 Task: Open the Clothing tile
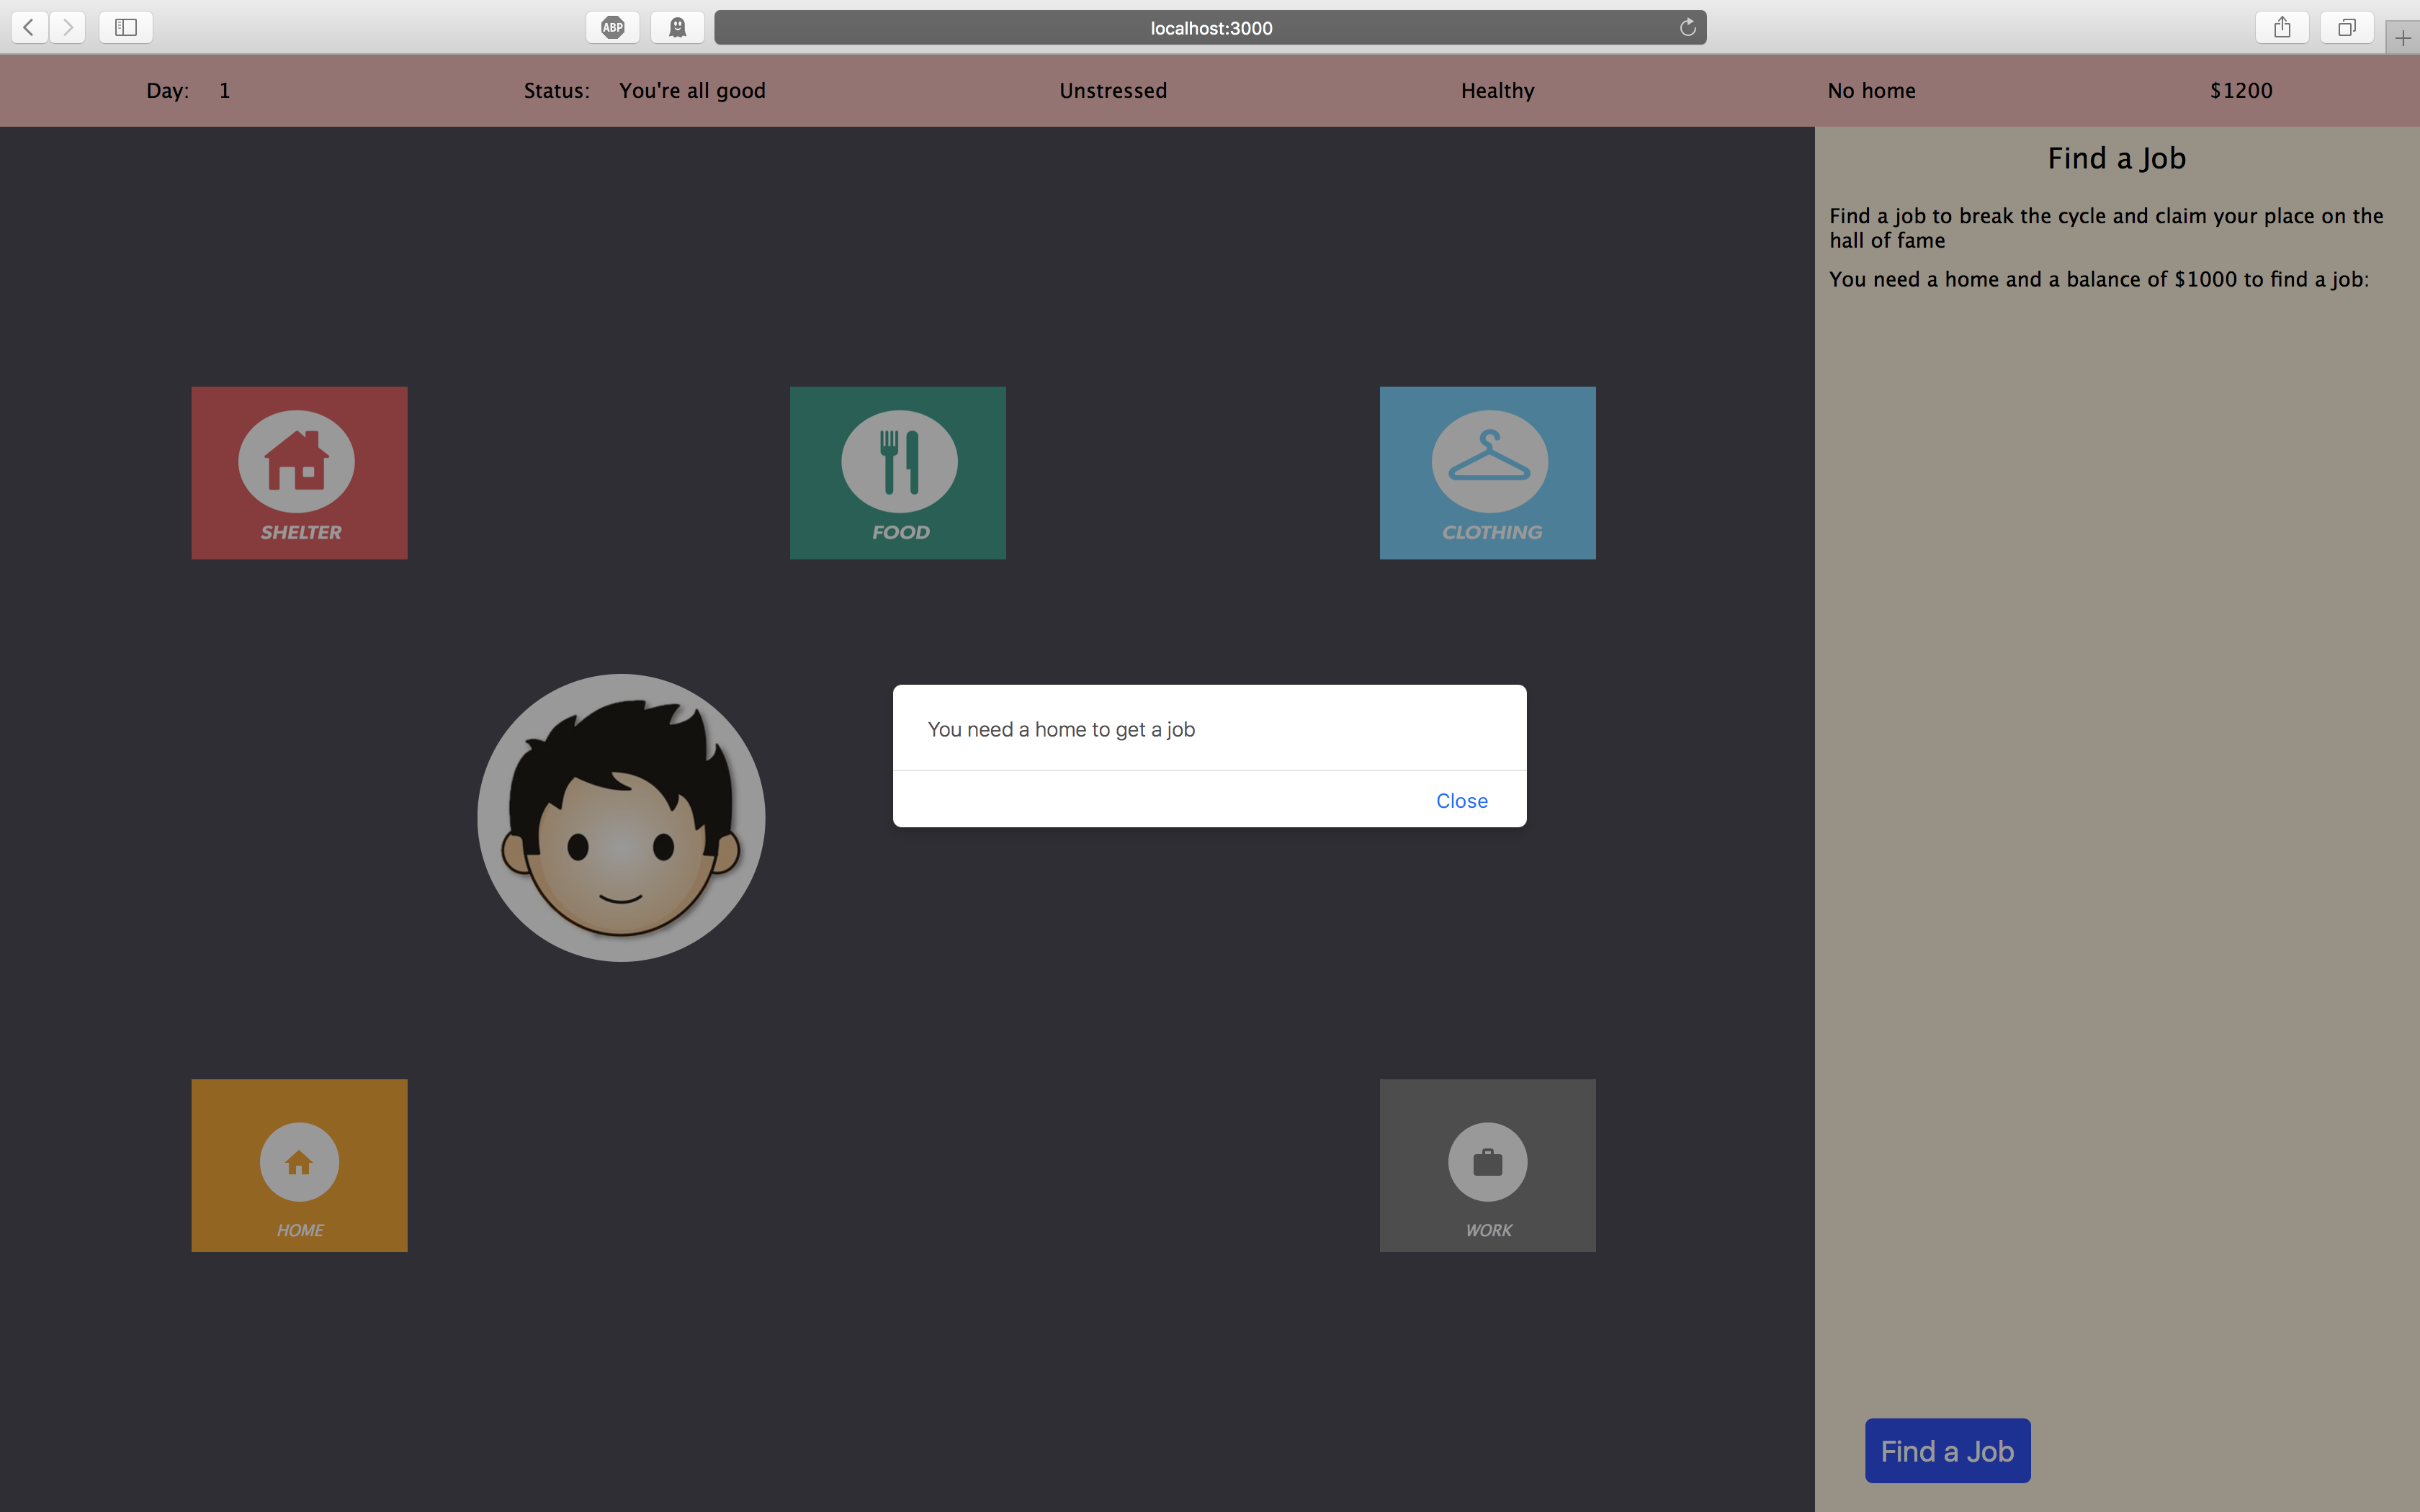point(1487,472)
